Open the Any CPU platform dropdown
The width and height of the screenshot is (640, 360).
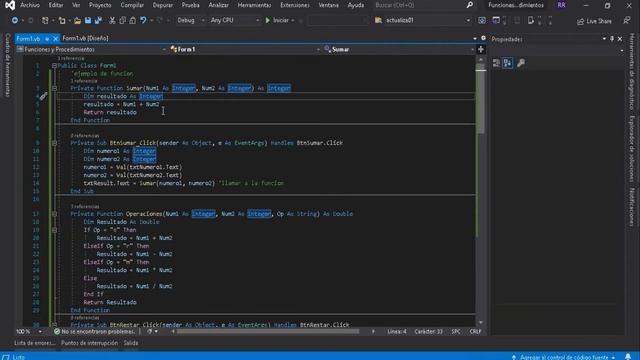pyautogui.click(x=234, y=20)
